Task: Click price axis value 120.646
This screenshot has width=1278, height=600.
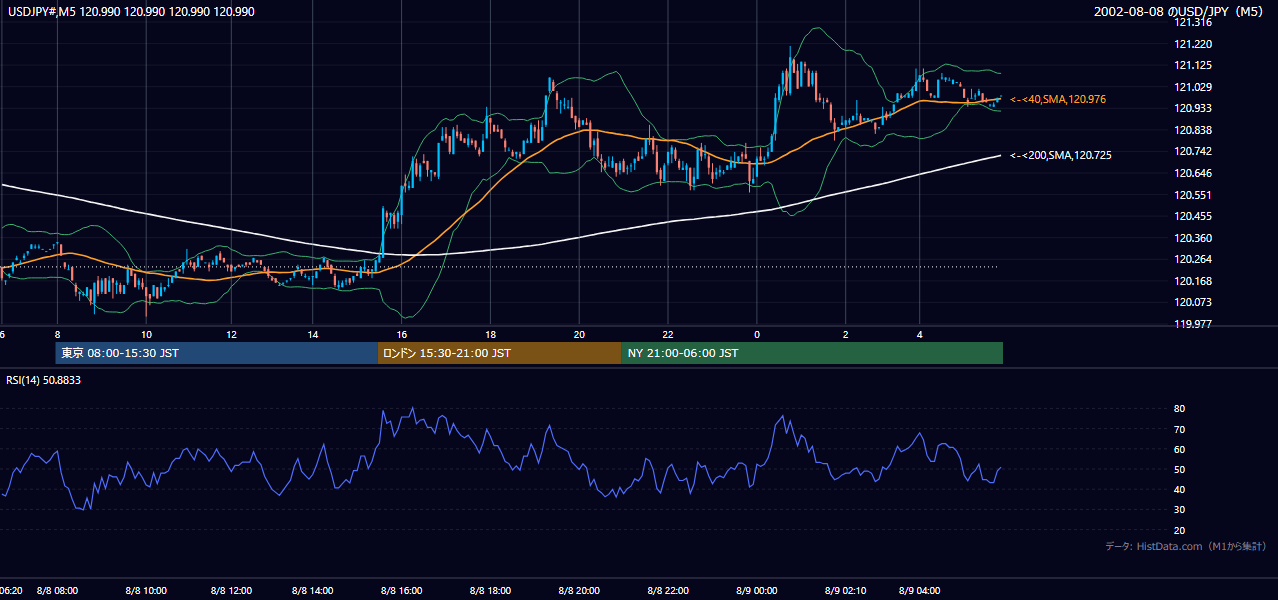Action: pyautogui.click(x=1193, y=173)
